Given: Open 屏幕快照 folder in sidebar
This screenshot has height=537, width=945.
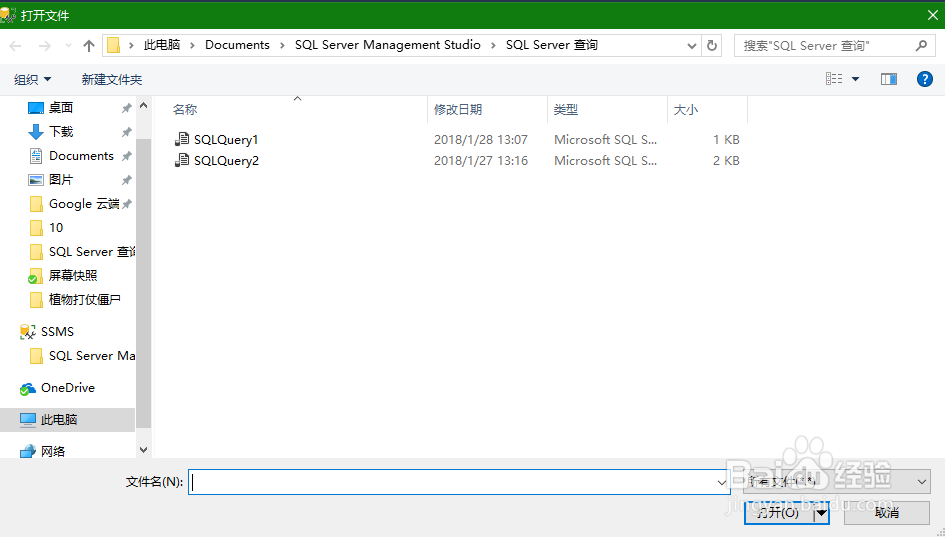Looking at the screenshot, I should tap(73, 276).
